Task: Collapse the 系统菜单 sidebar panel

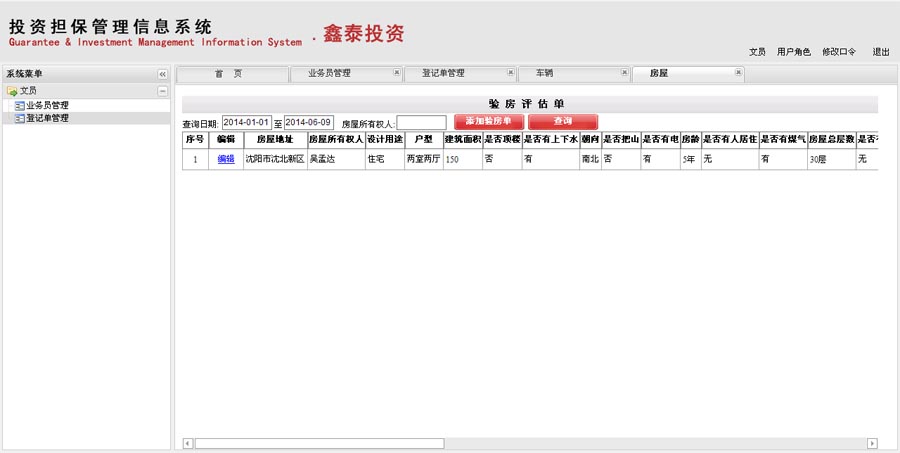Action: tap(162, 74)
